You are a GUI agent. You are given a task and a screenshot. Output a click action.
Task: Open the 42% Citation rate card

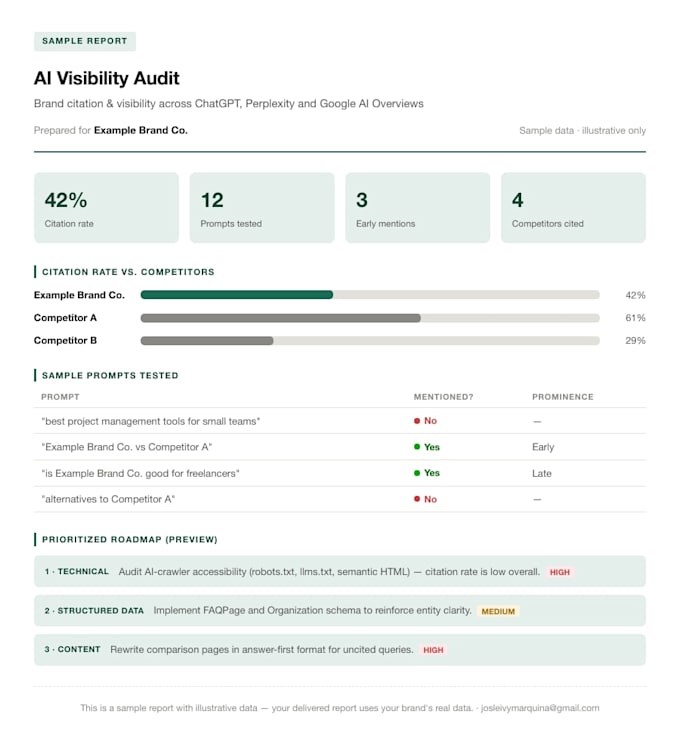point(107,208)
